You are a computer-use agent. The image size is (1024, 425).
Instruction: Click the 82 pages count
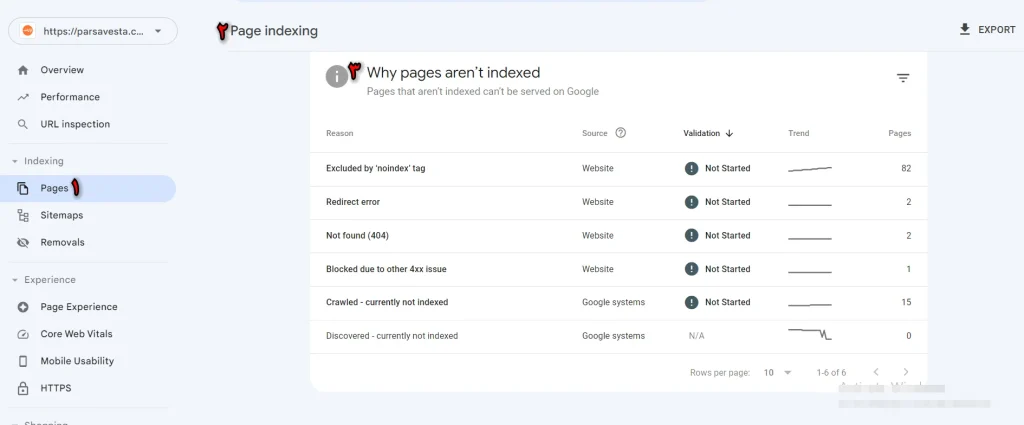(x=906, y=168)
